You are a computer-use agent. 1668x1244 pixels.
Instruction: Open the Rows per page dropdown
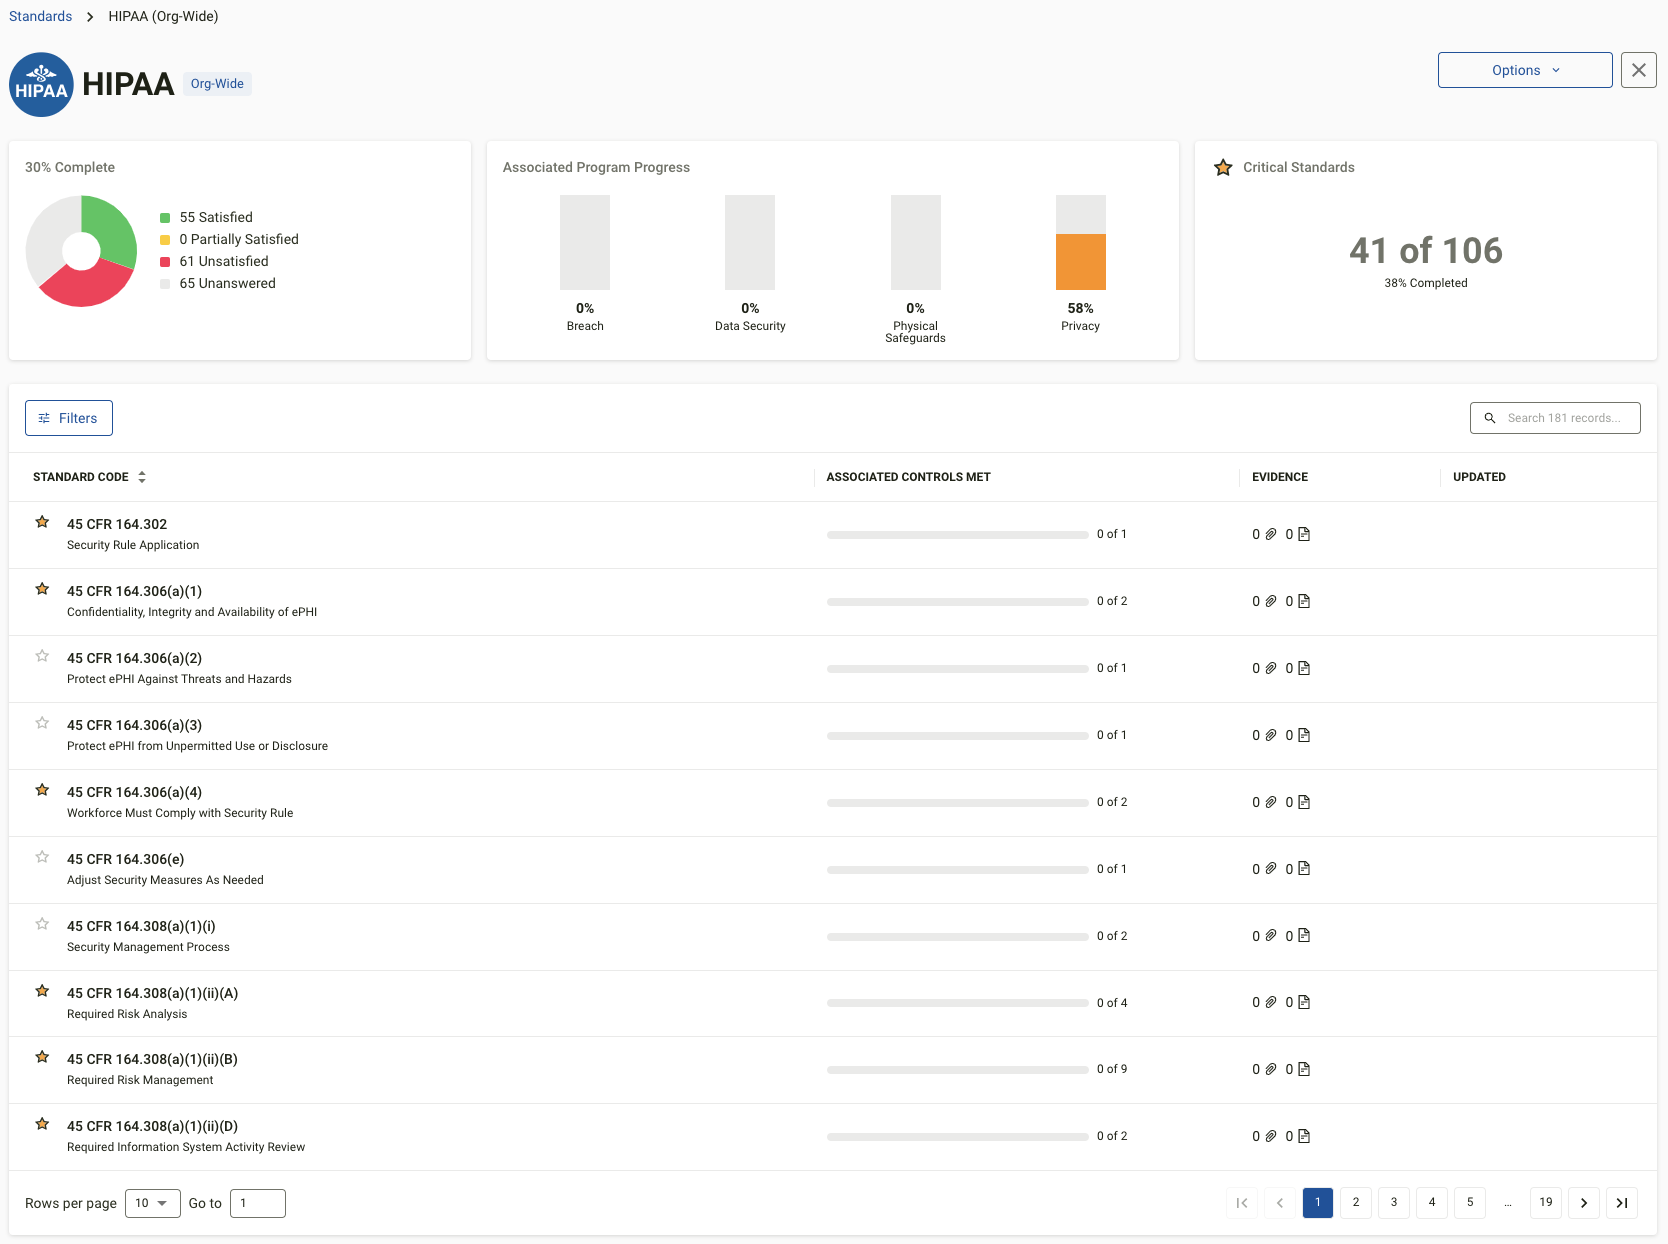pos(151,1203)
